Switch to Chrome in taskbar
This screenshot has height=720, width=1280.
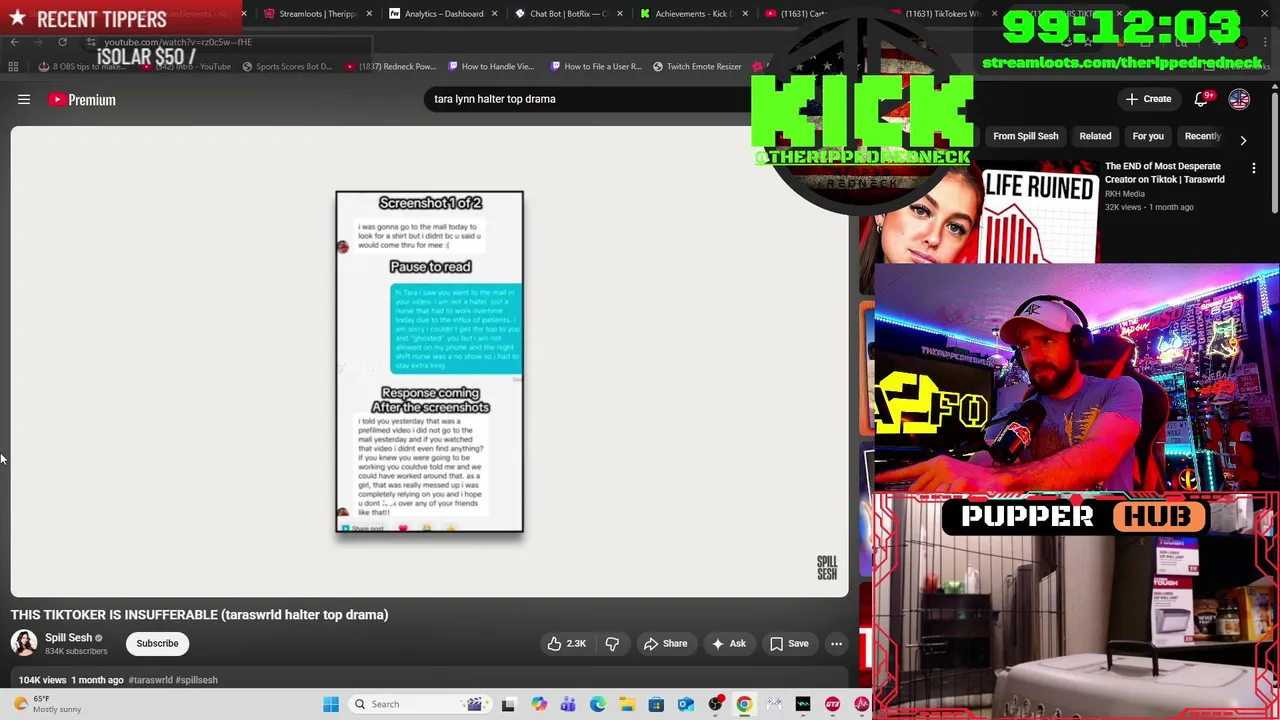[744, 704]
